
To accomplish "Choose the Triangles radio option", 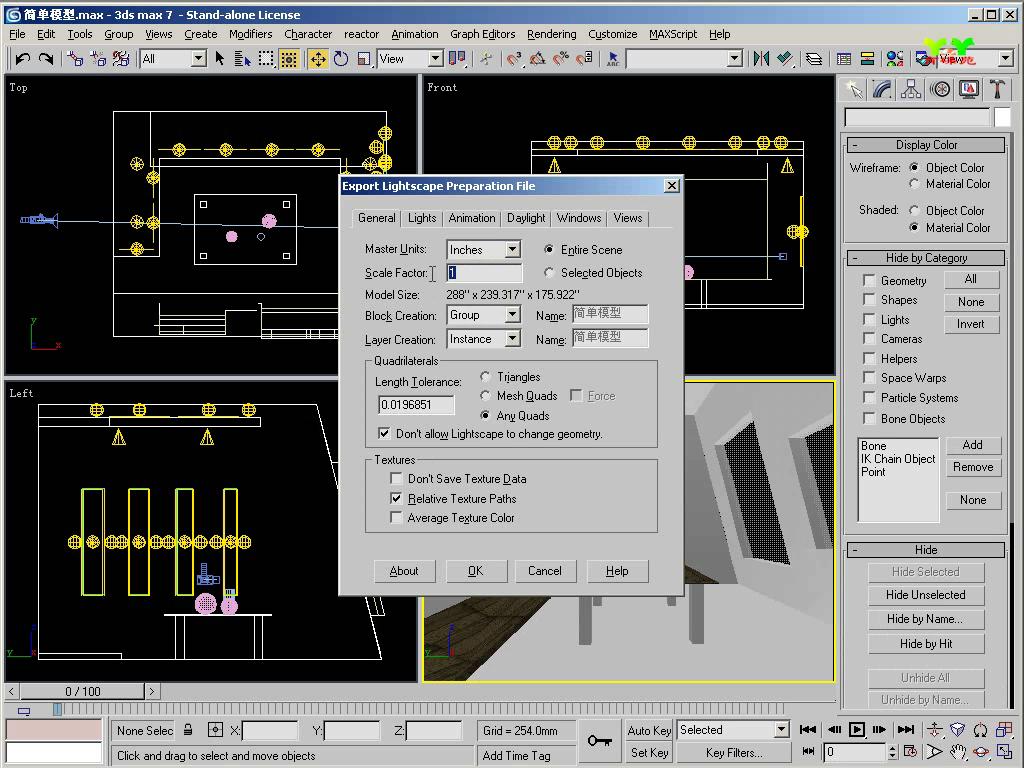I will click(485, 376).
